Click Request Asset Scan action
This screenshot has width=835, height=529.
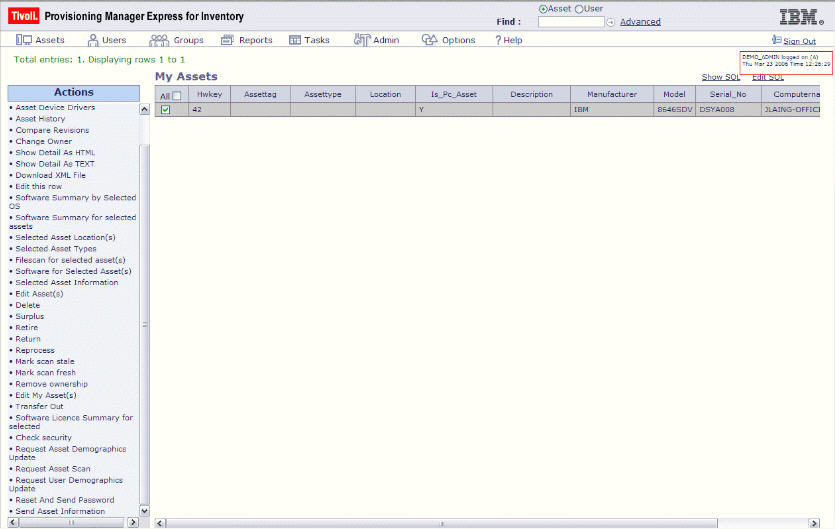pyautogui.click(x=53, y=469)
